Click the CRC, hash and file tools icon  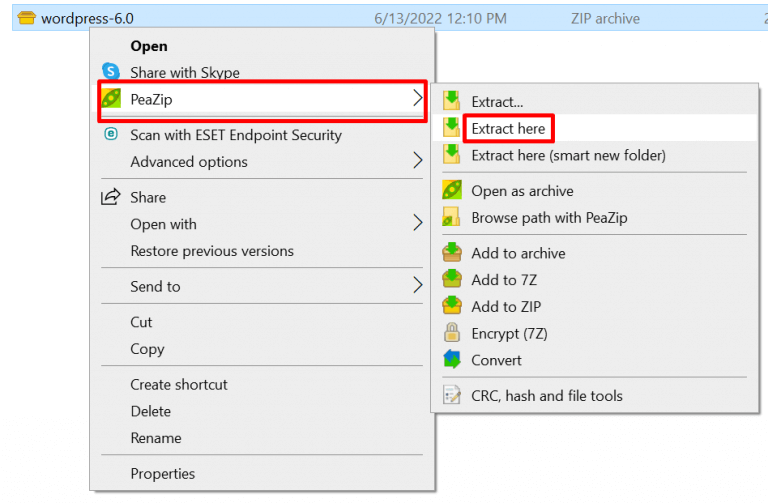point(453,396)
